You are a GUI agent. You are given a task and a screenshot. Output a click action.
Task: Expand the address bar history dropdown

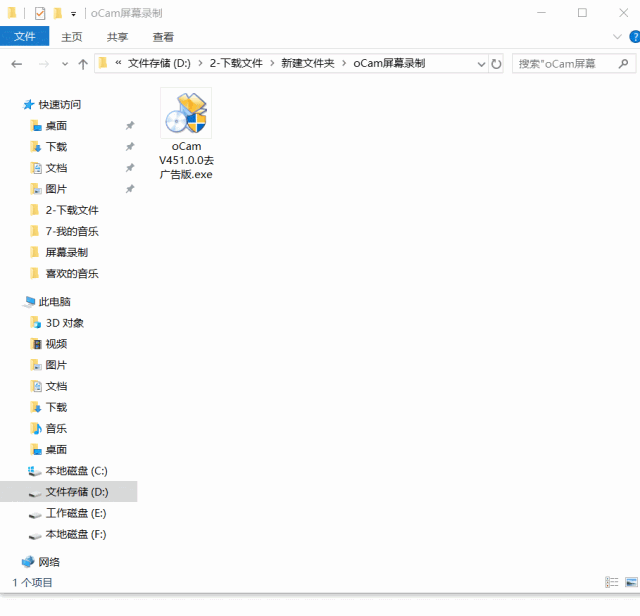481,64
